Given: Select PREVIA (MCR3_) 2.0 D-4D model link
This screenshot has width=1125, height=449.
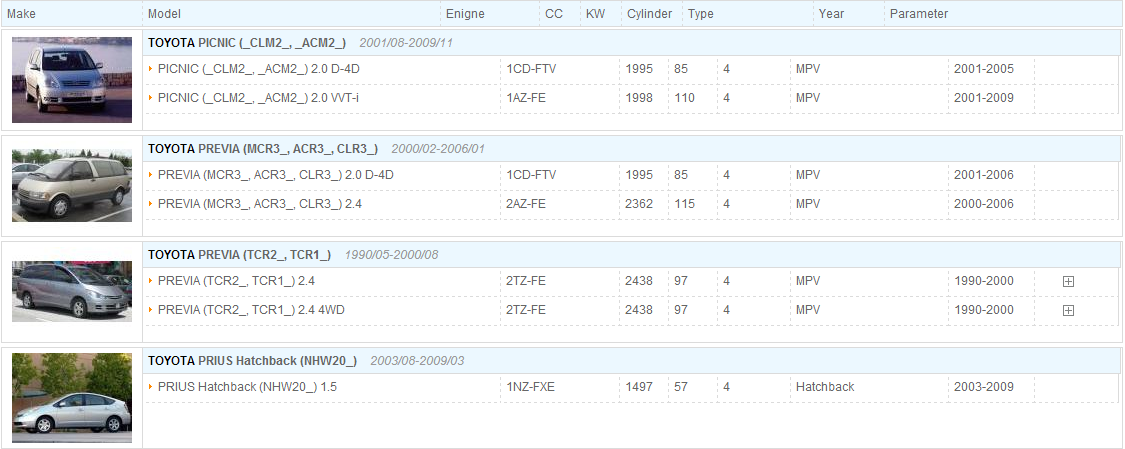Looking at the screenshot, I should pyautogui.click(x=276, y=175).
